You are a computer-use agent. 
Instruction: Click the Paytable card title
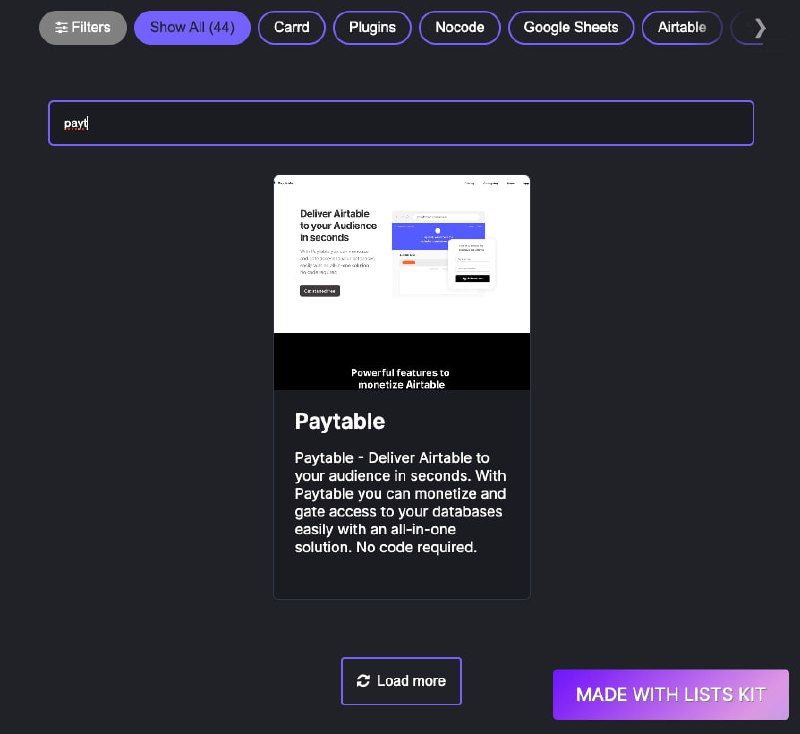tap(340, 421)
